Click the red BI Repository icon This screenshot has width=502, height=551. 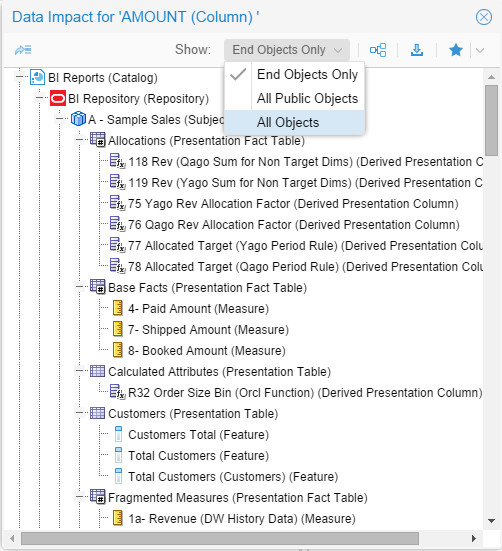tap(58, 98)
